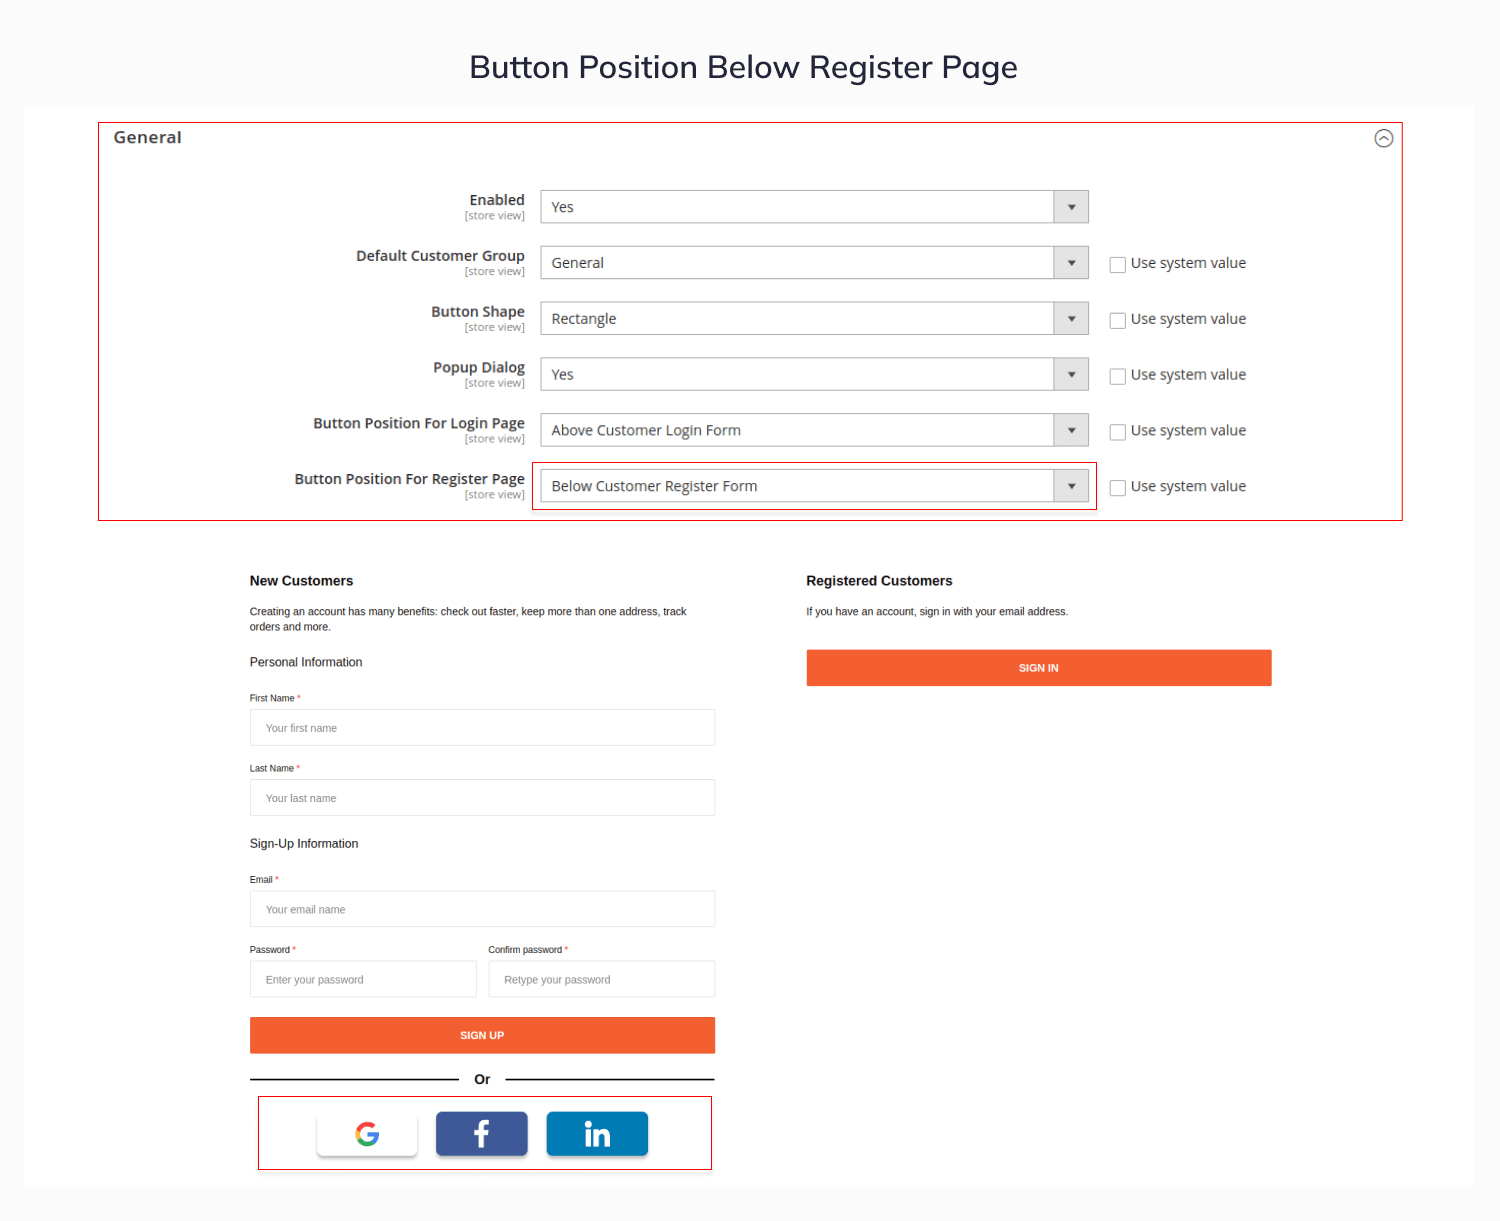Open the Default Customer Group dropdown

[814, 263]
